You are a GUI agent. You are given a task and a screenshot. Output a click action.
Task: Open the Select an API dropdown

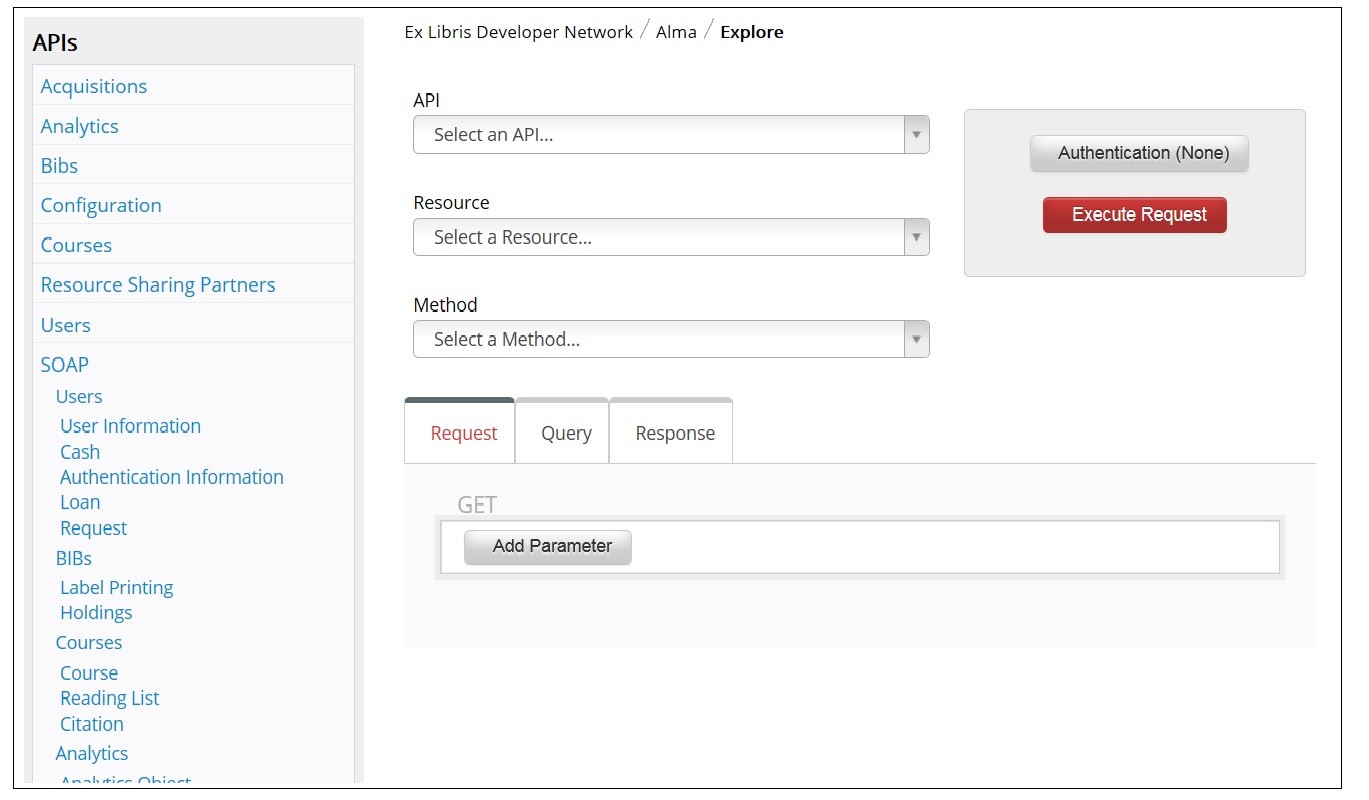(671, 135)
